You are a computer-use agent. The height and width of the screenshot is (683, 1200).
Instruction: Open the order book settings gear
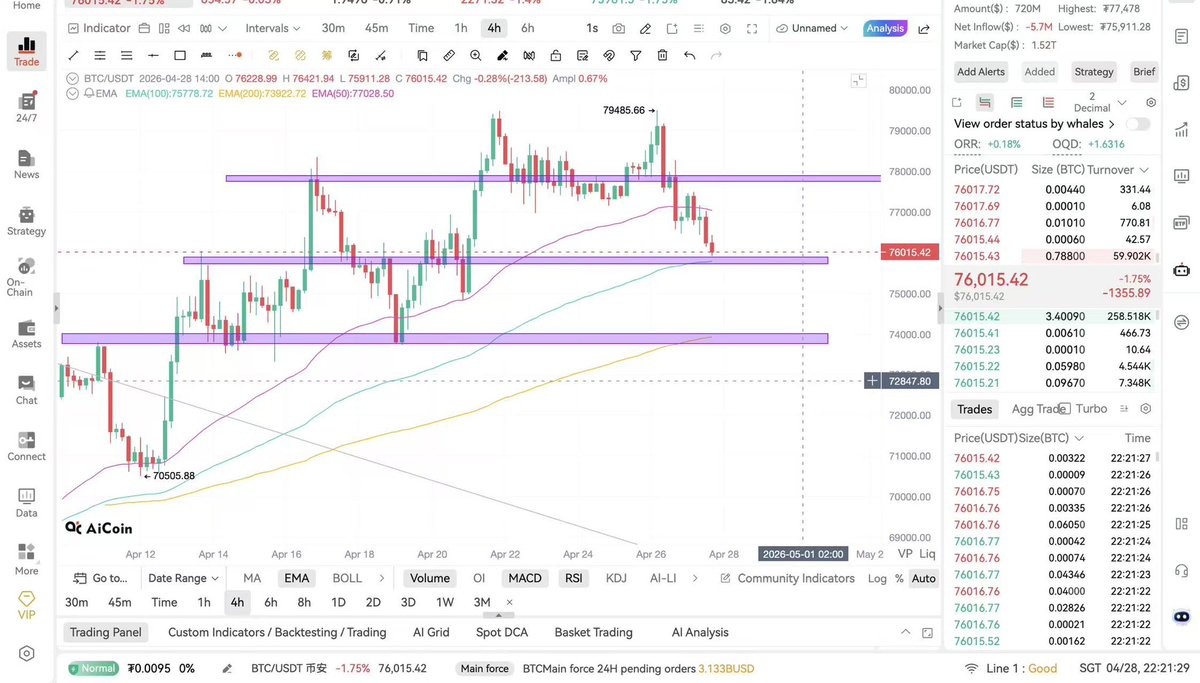click(x=1151, y=102)
